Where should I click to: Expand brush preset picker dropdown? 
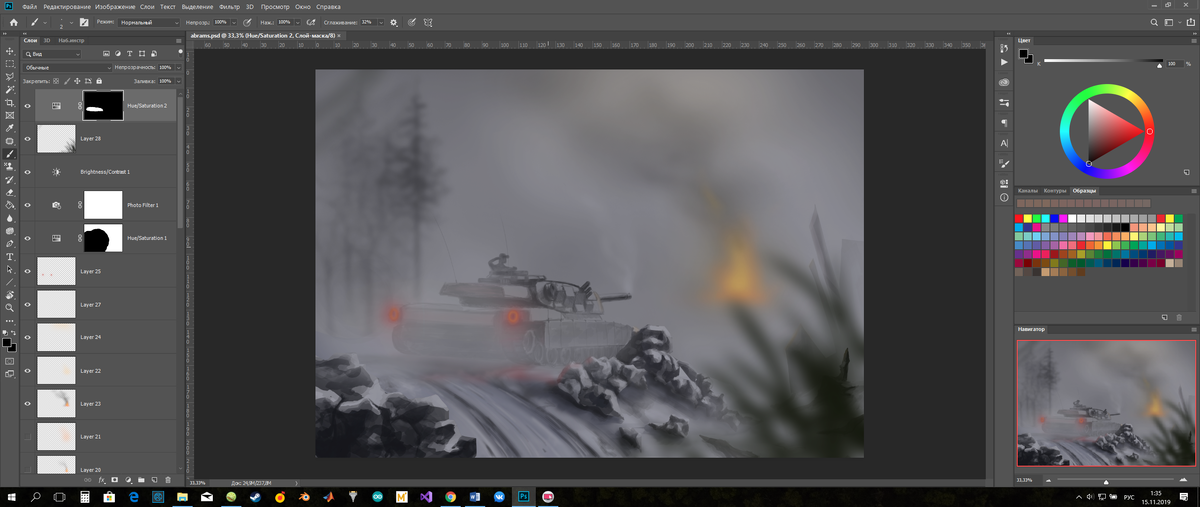tap(71, 21)
